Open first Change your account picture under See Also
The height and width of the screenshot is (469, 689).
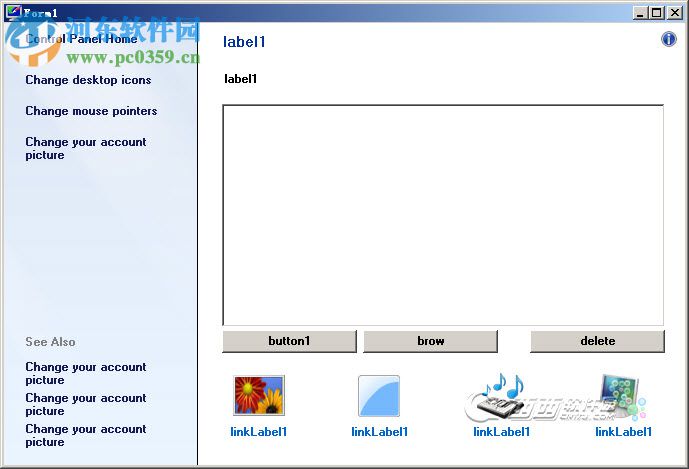pyautogui.click(x=86, y=373)
